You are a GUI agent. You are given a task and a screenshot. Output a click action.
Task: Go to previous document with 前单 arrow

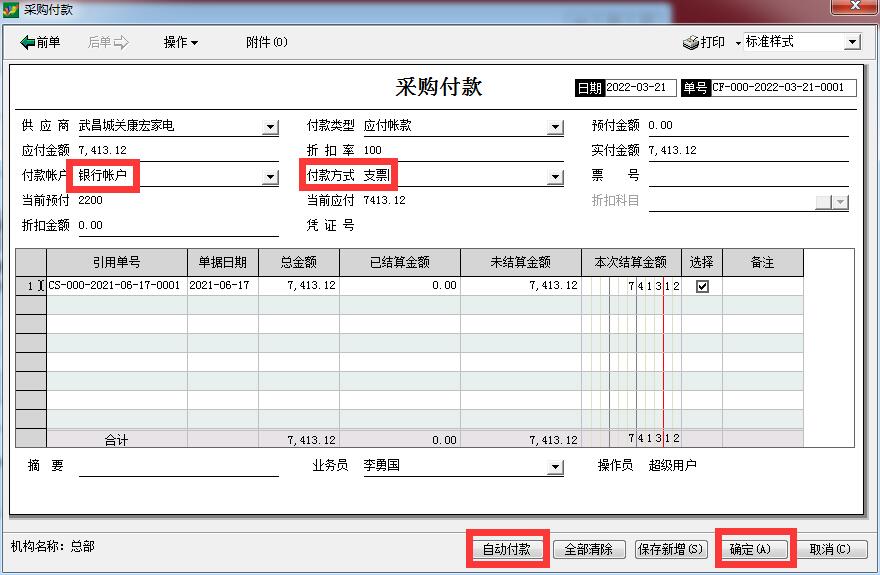[x=40, y=42]
